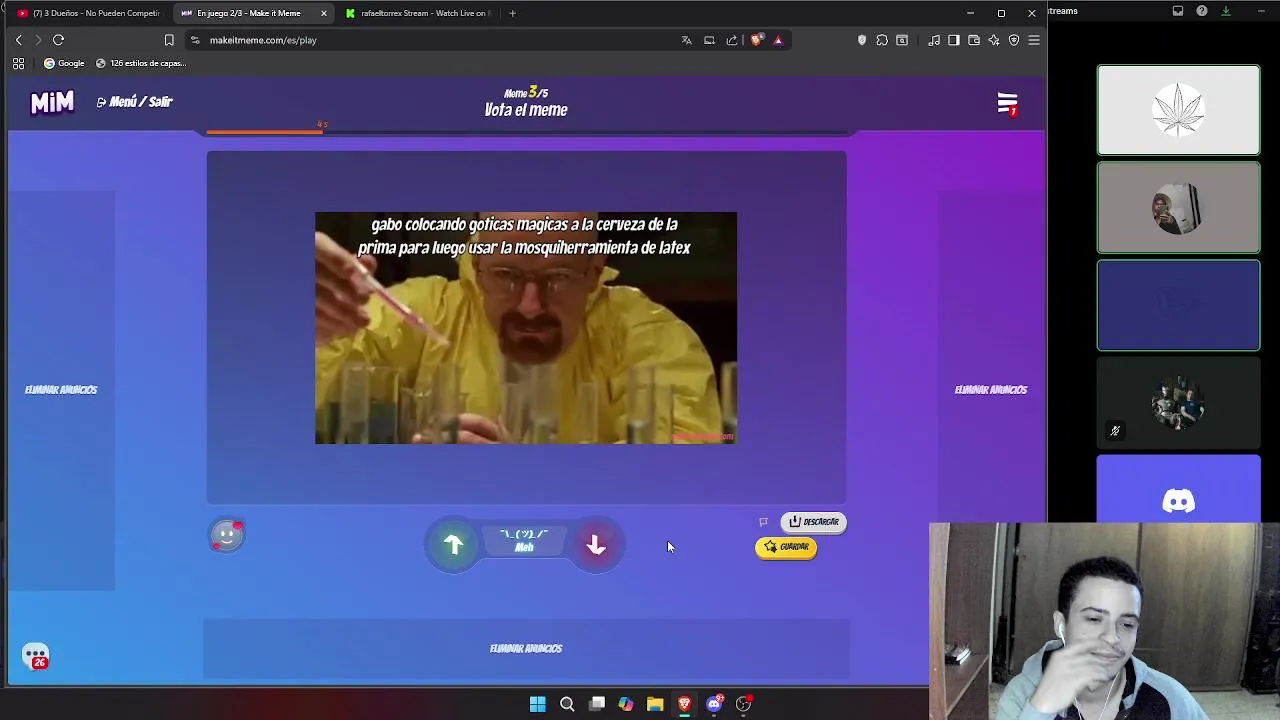
Task: Downvote the meme with red arrow
Action: (596, 545)
